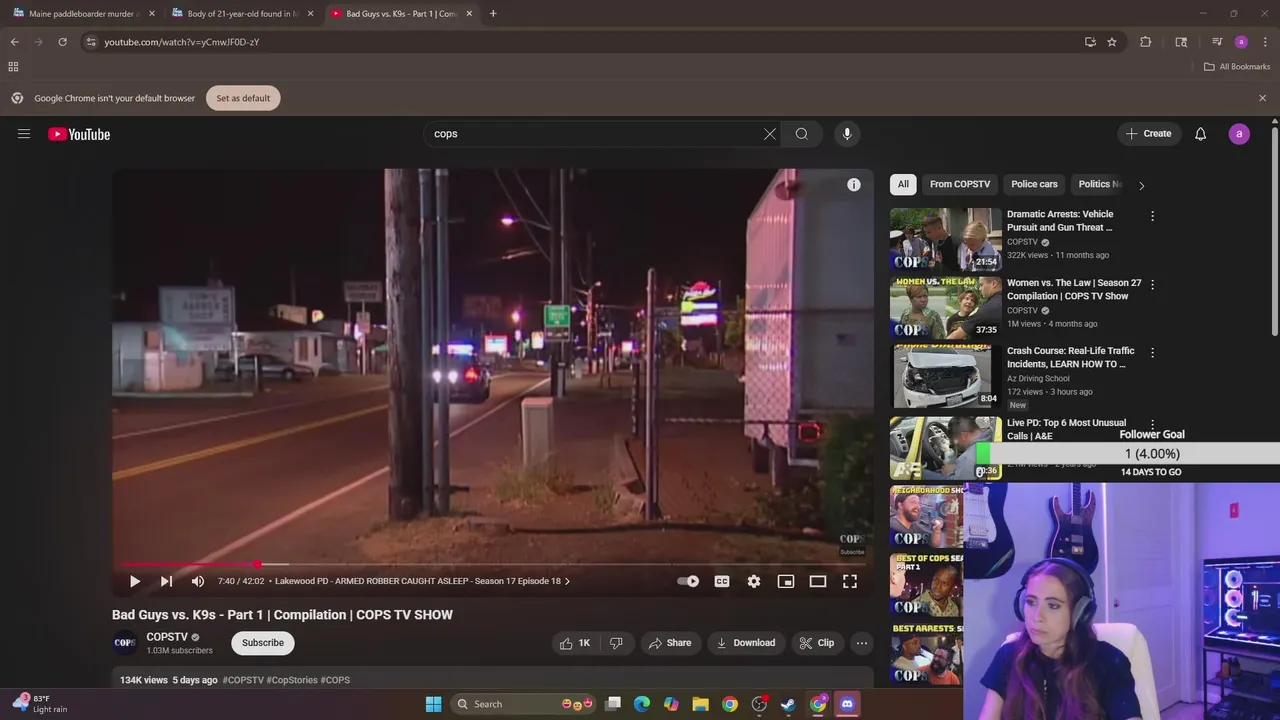Open options for 'Dramatic Arrests' video
Screen dimensions: 1280x720
[1152, 216]
